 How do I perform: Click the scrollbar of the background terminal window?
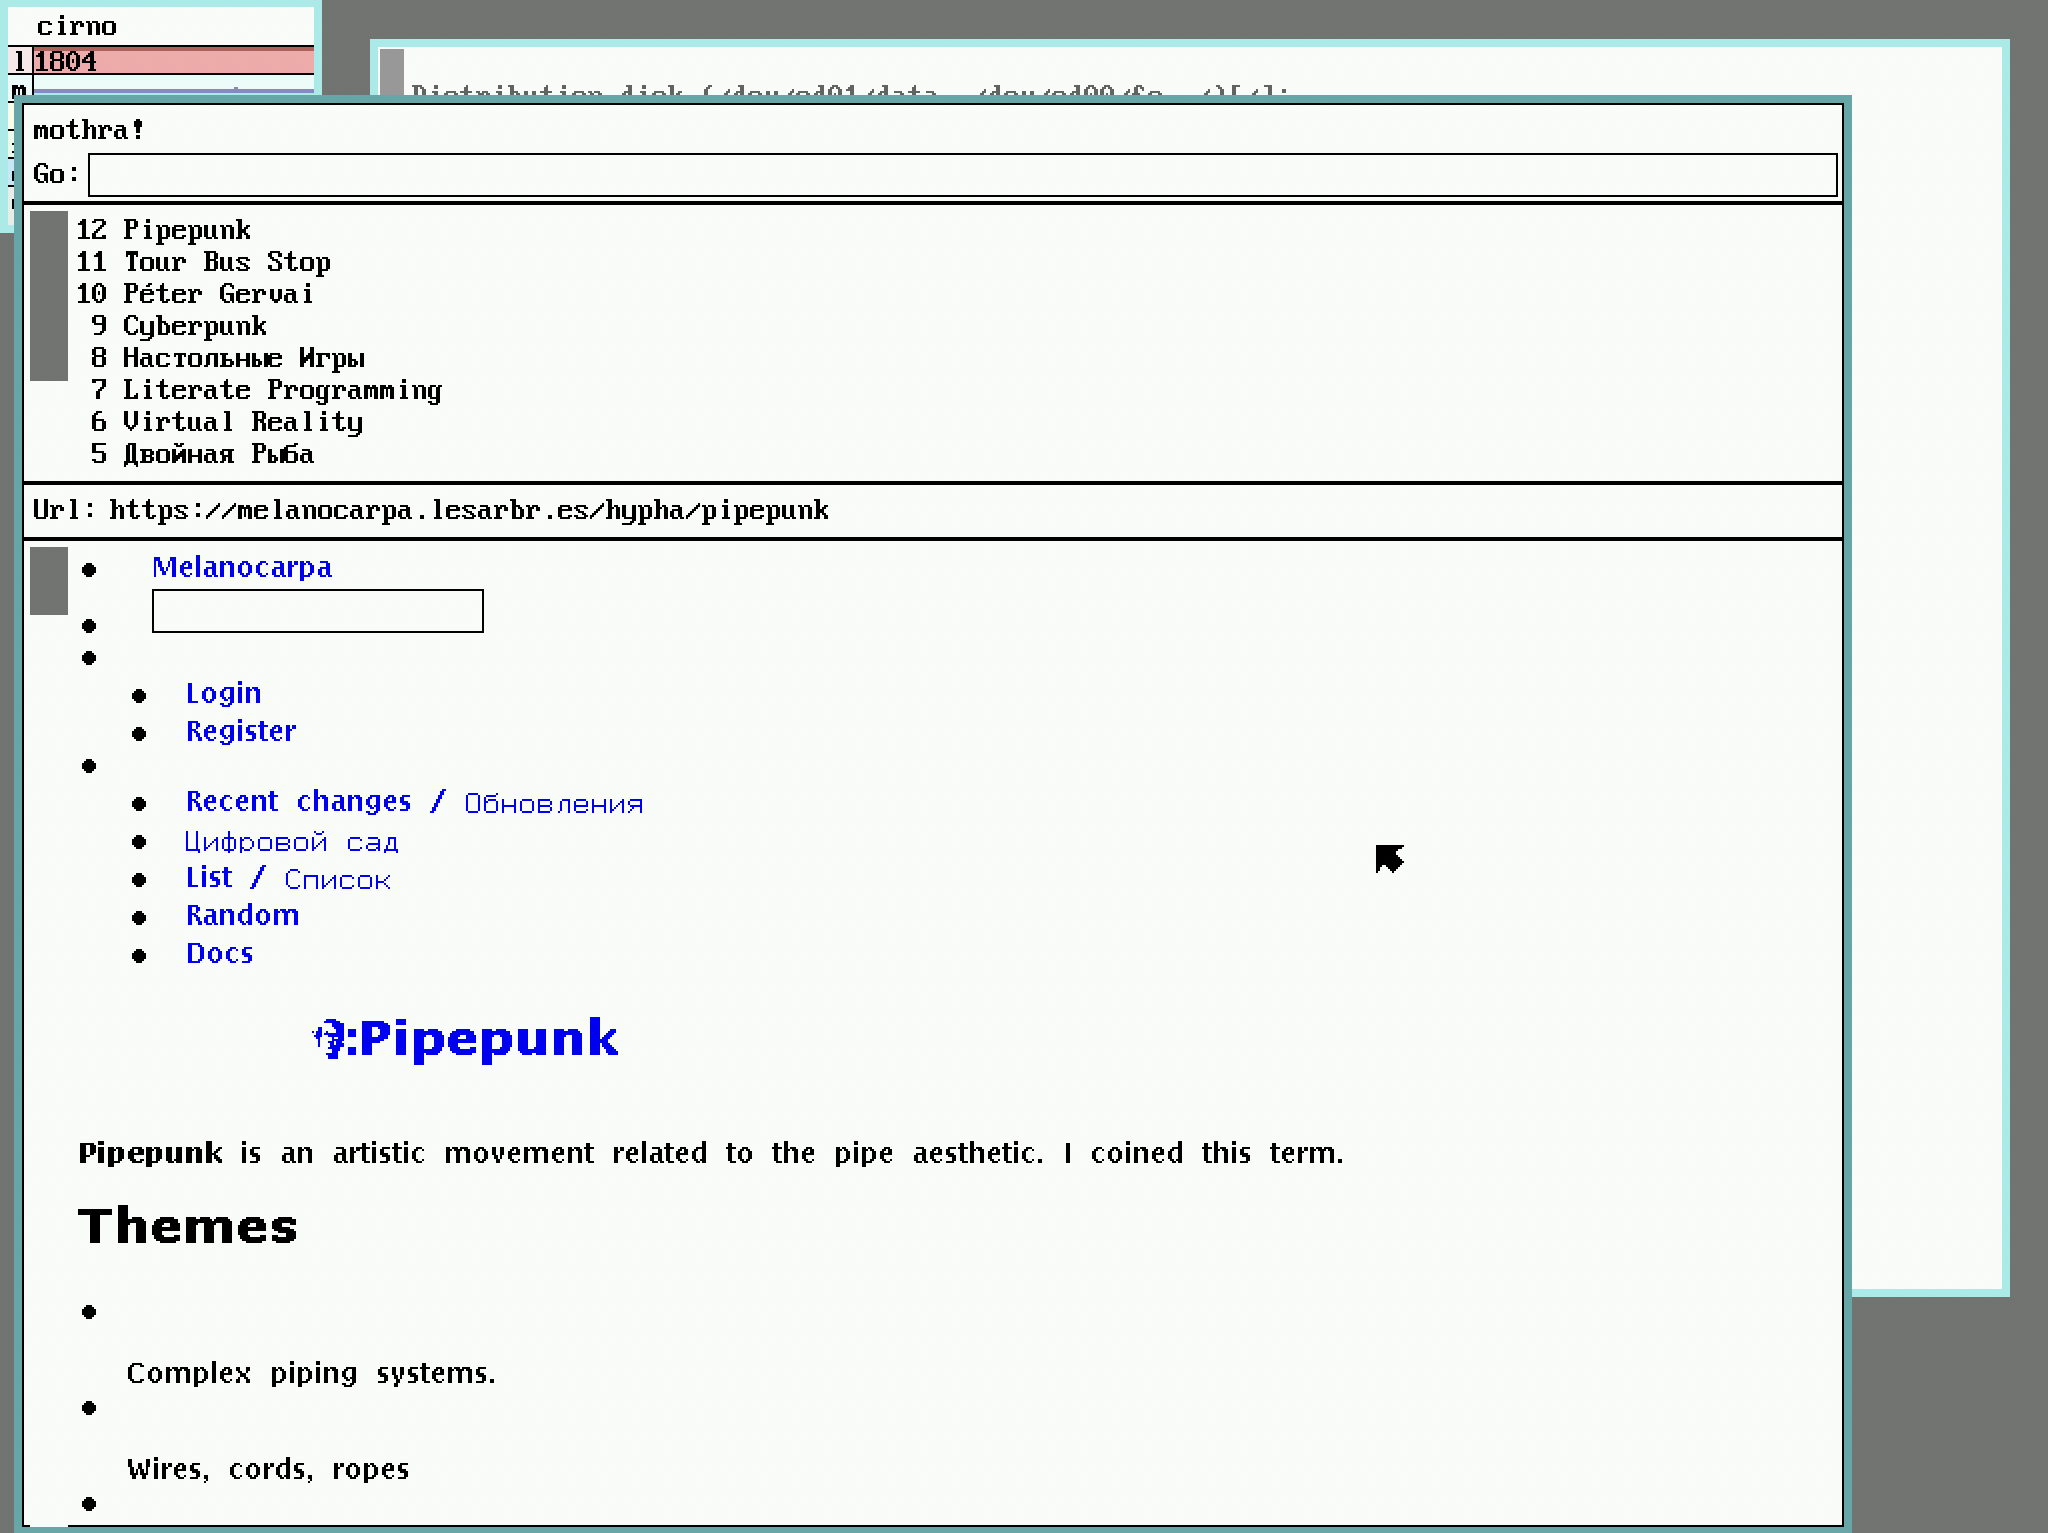392,72
